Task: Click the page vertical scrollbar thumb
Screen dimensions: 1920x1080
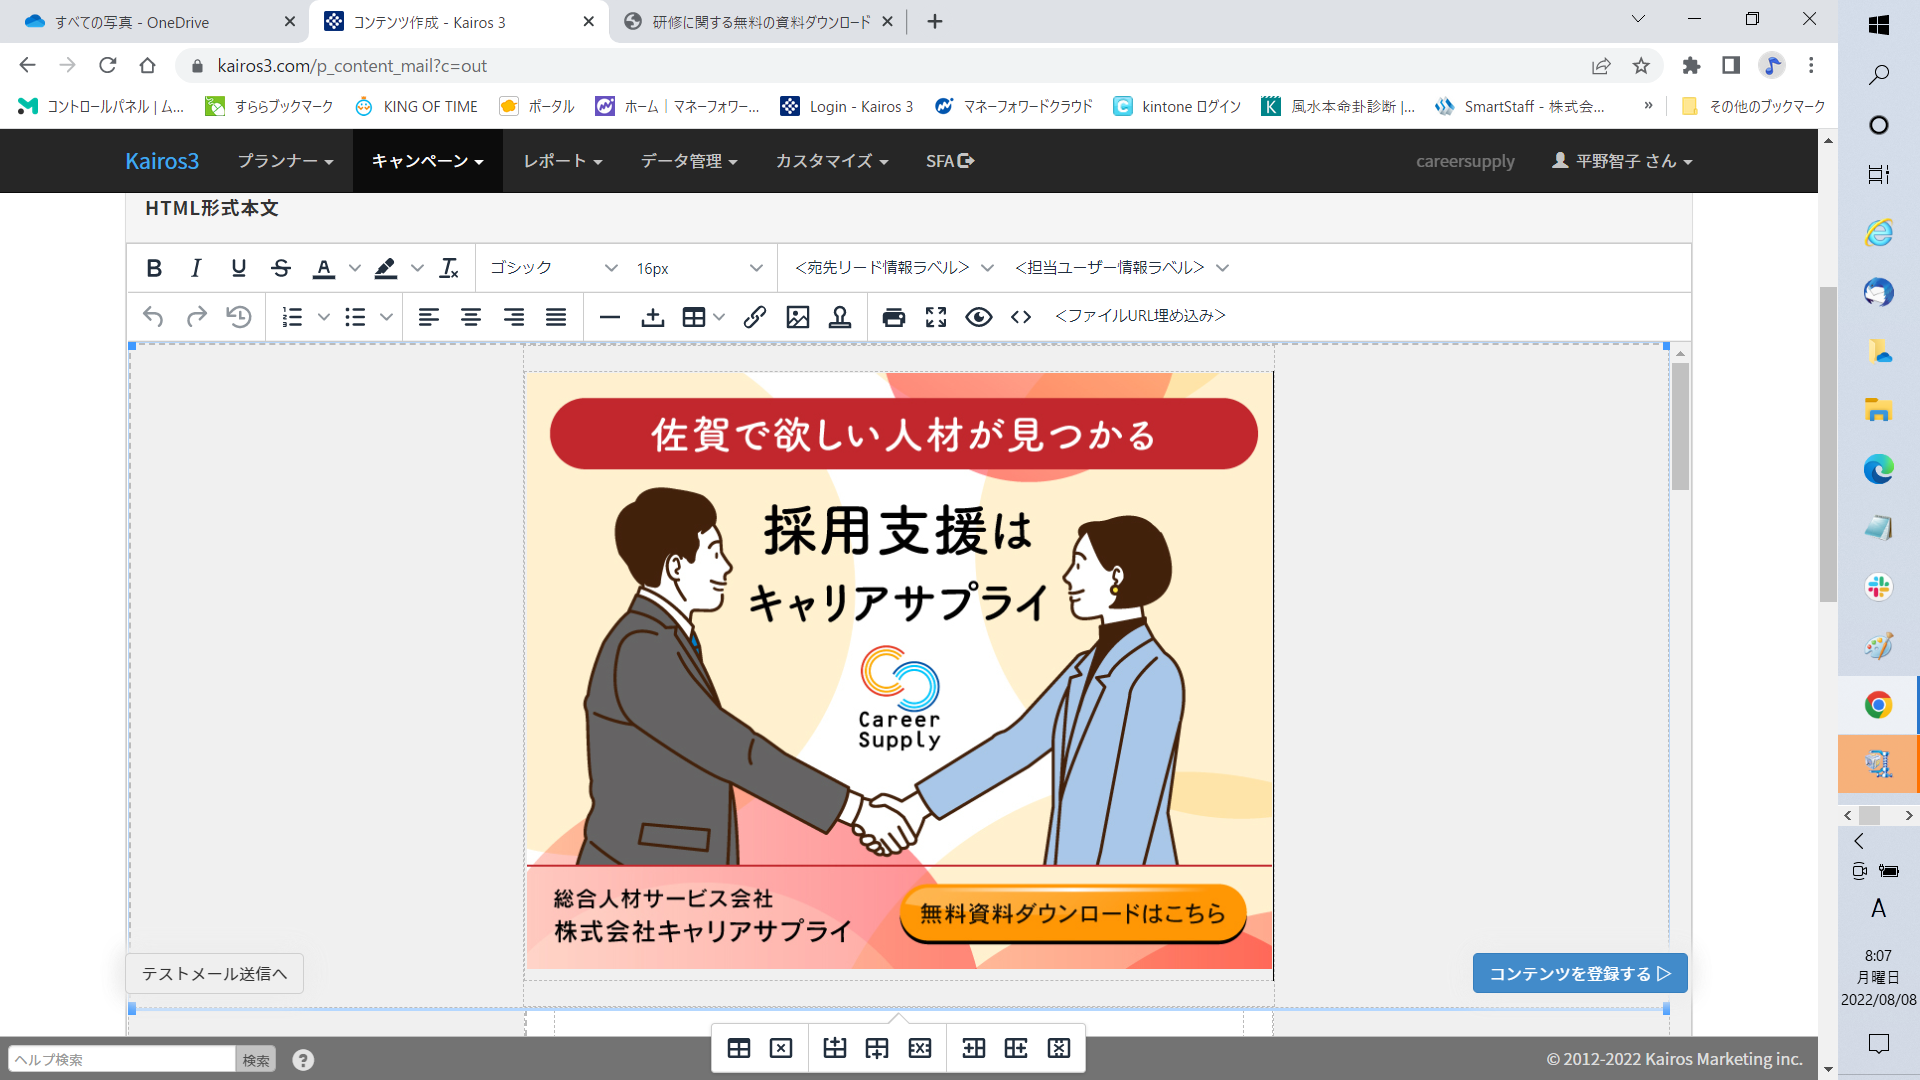Action: click(1828, 445)
